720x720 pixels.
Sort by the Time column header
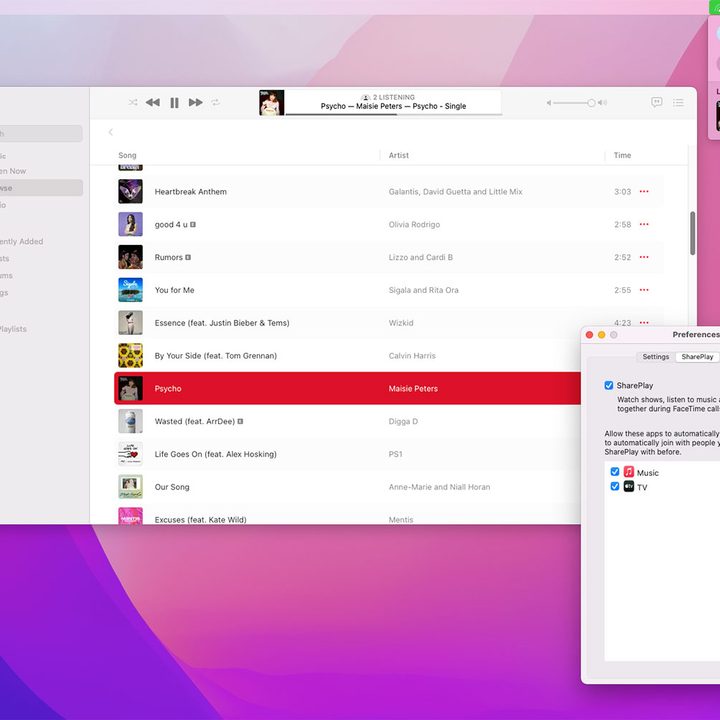[x=622, y=155]
